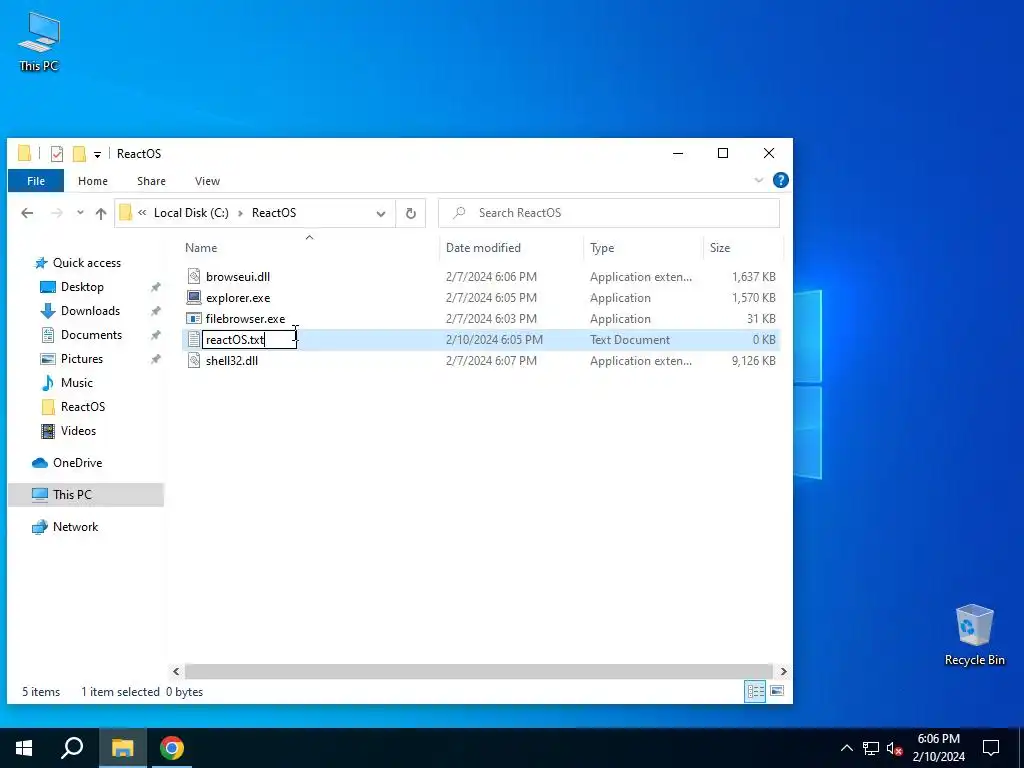Image resolution: width=1024 pixels, height=768 pixels.
Task: Open recent locations dropdown arrow
Action: tap(80, 213)
